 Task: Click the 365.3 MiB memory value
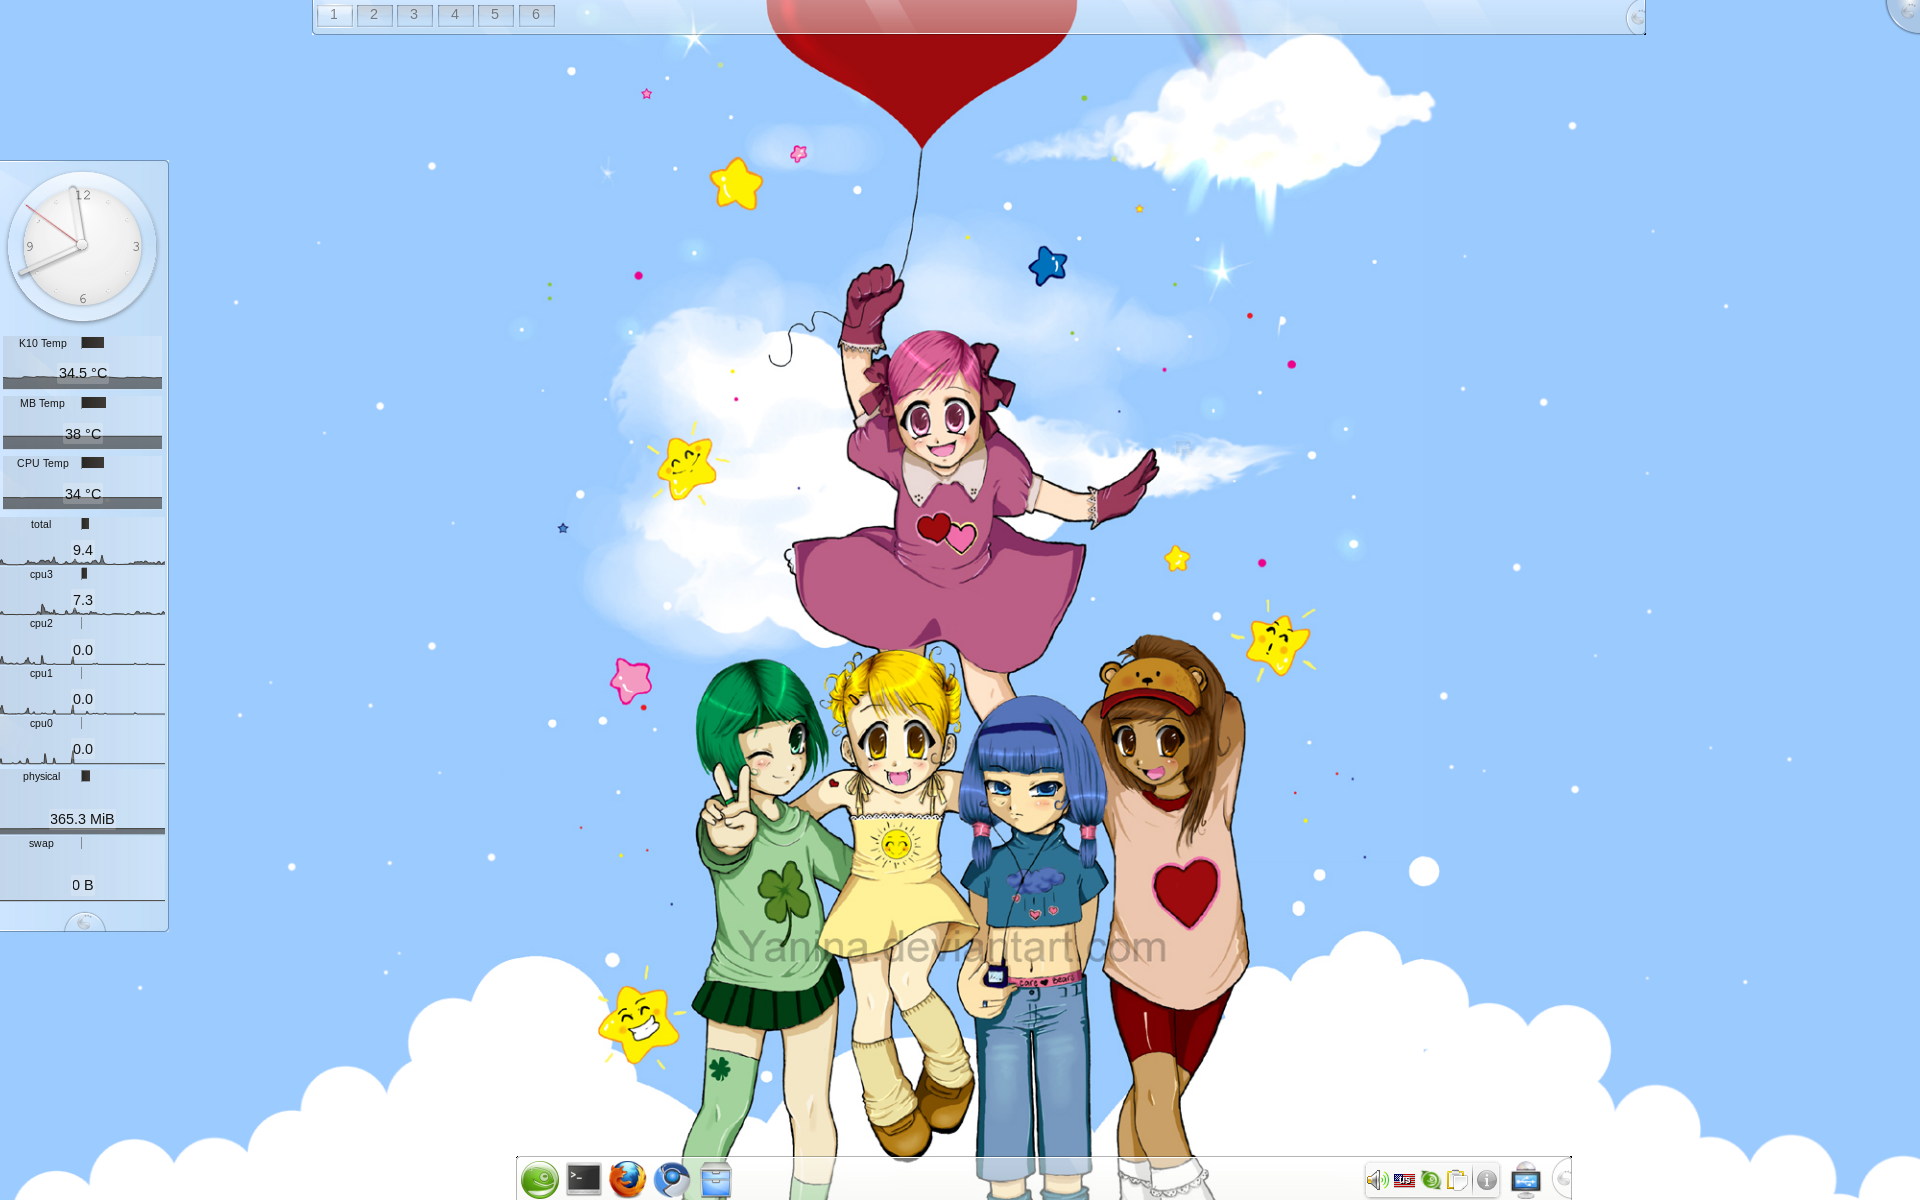click(x=82, y=819)
